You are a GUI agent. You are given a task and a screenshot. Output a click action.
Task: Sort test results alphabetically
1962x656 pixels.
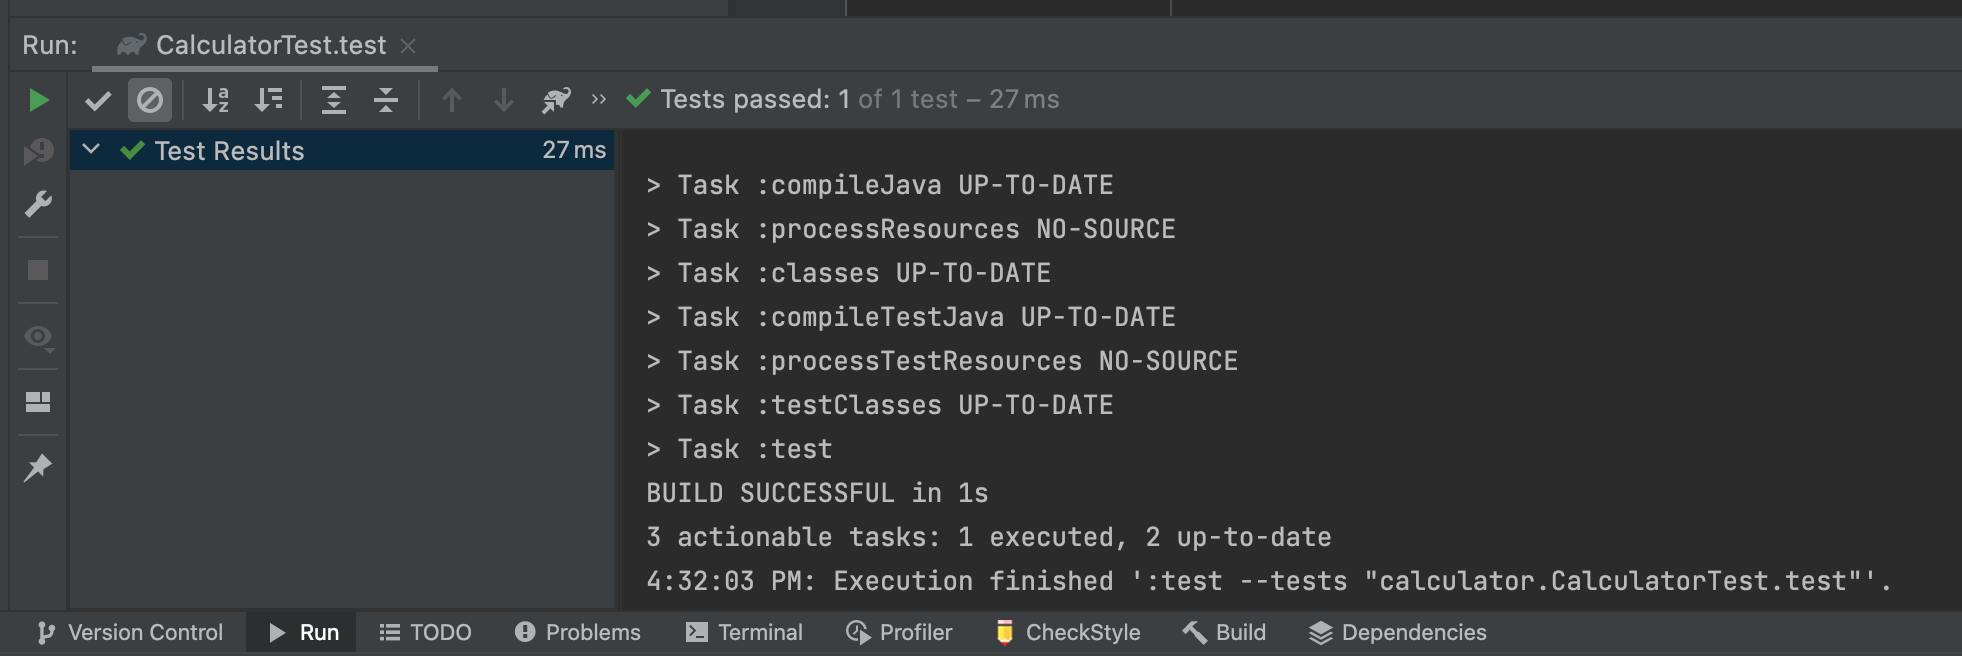[216, 100]
